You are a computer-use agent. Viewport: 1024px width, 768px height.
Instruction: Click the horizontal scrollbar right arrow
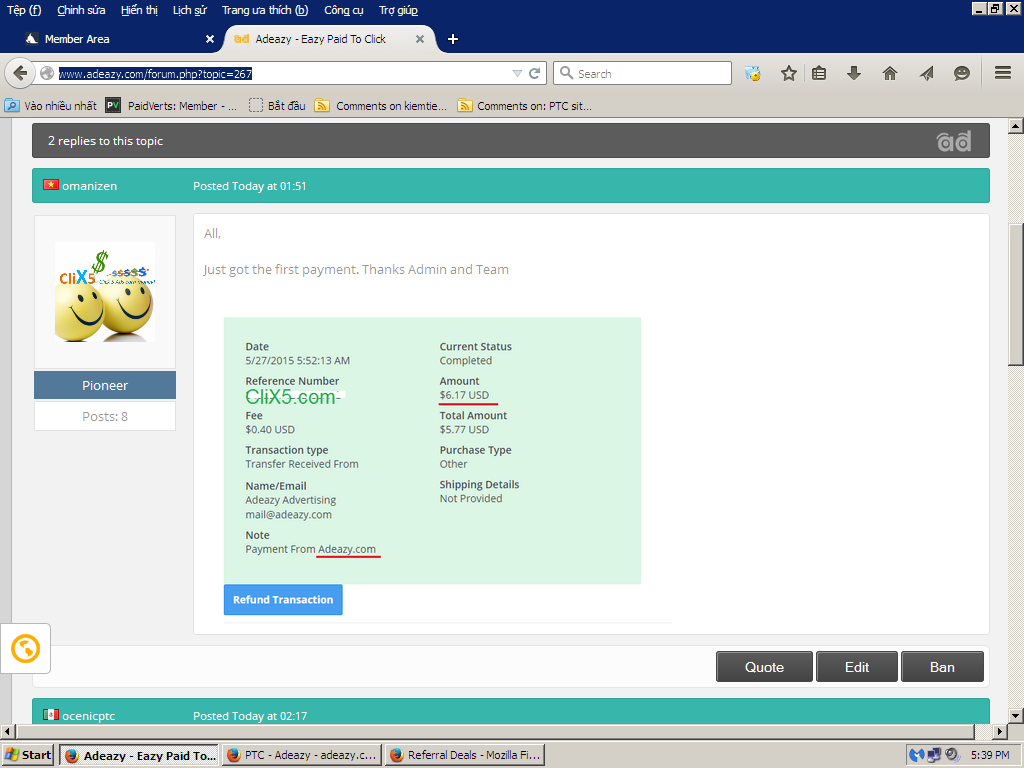(1000, 731)
